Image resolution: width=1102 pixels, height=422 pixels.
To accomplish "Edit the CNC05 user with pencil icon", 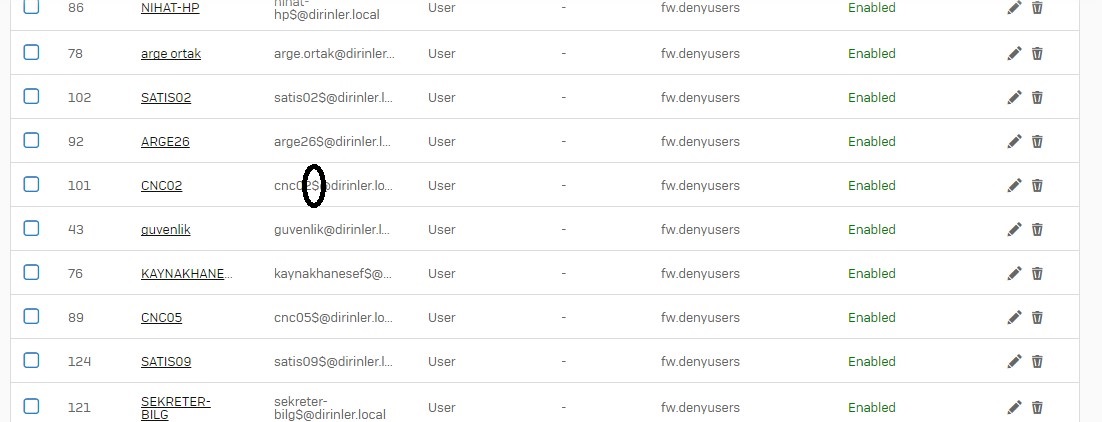I will click(x=1014, y=317).
